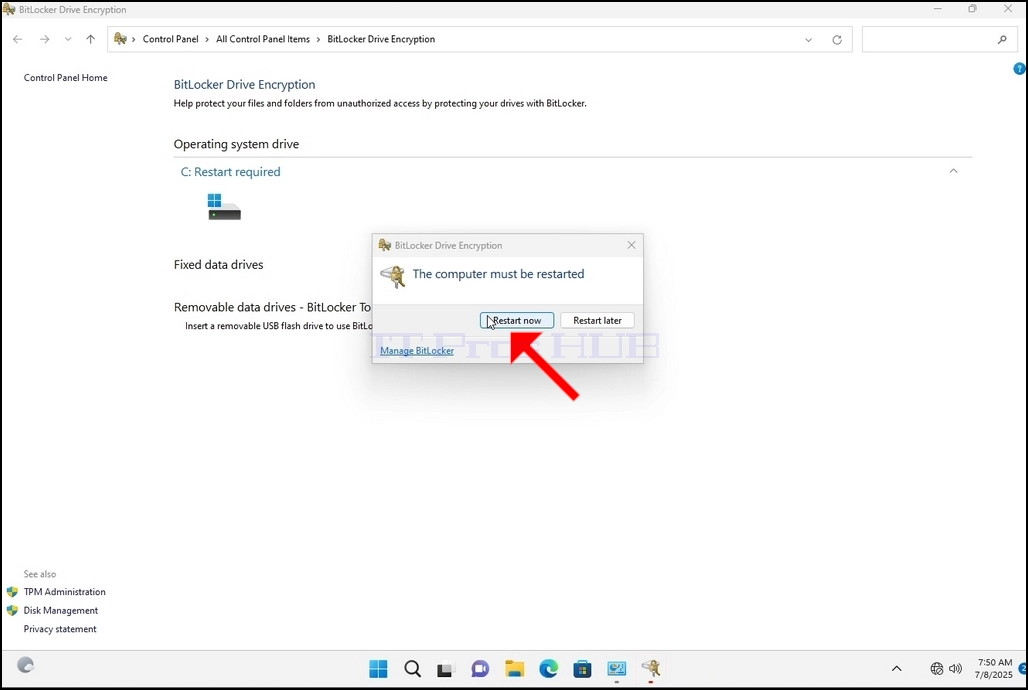Open the clock showing 7:50 AM
The height and width of the screenshot is (690, 1028).
point(993,668)
